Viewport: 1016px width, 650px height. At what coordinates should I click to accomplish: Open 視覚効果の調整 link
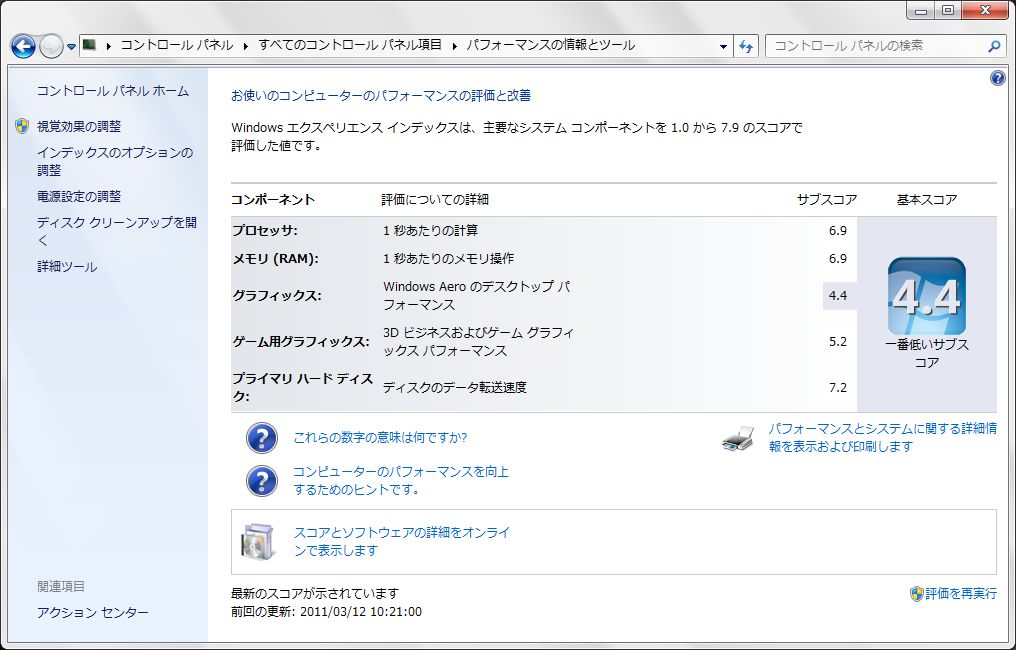tap(79, 126)
